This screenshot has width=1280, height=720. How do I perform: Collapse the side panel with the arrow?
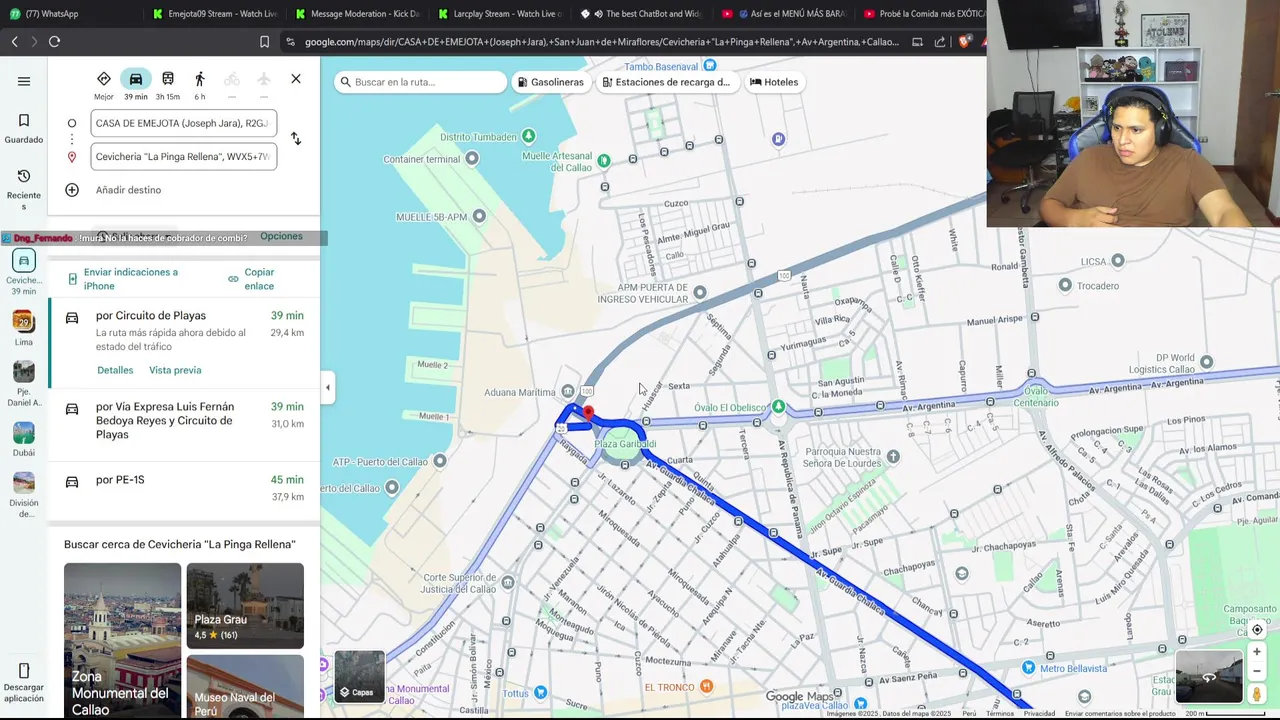pyautogui.click(x=327, y=388)
